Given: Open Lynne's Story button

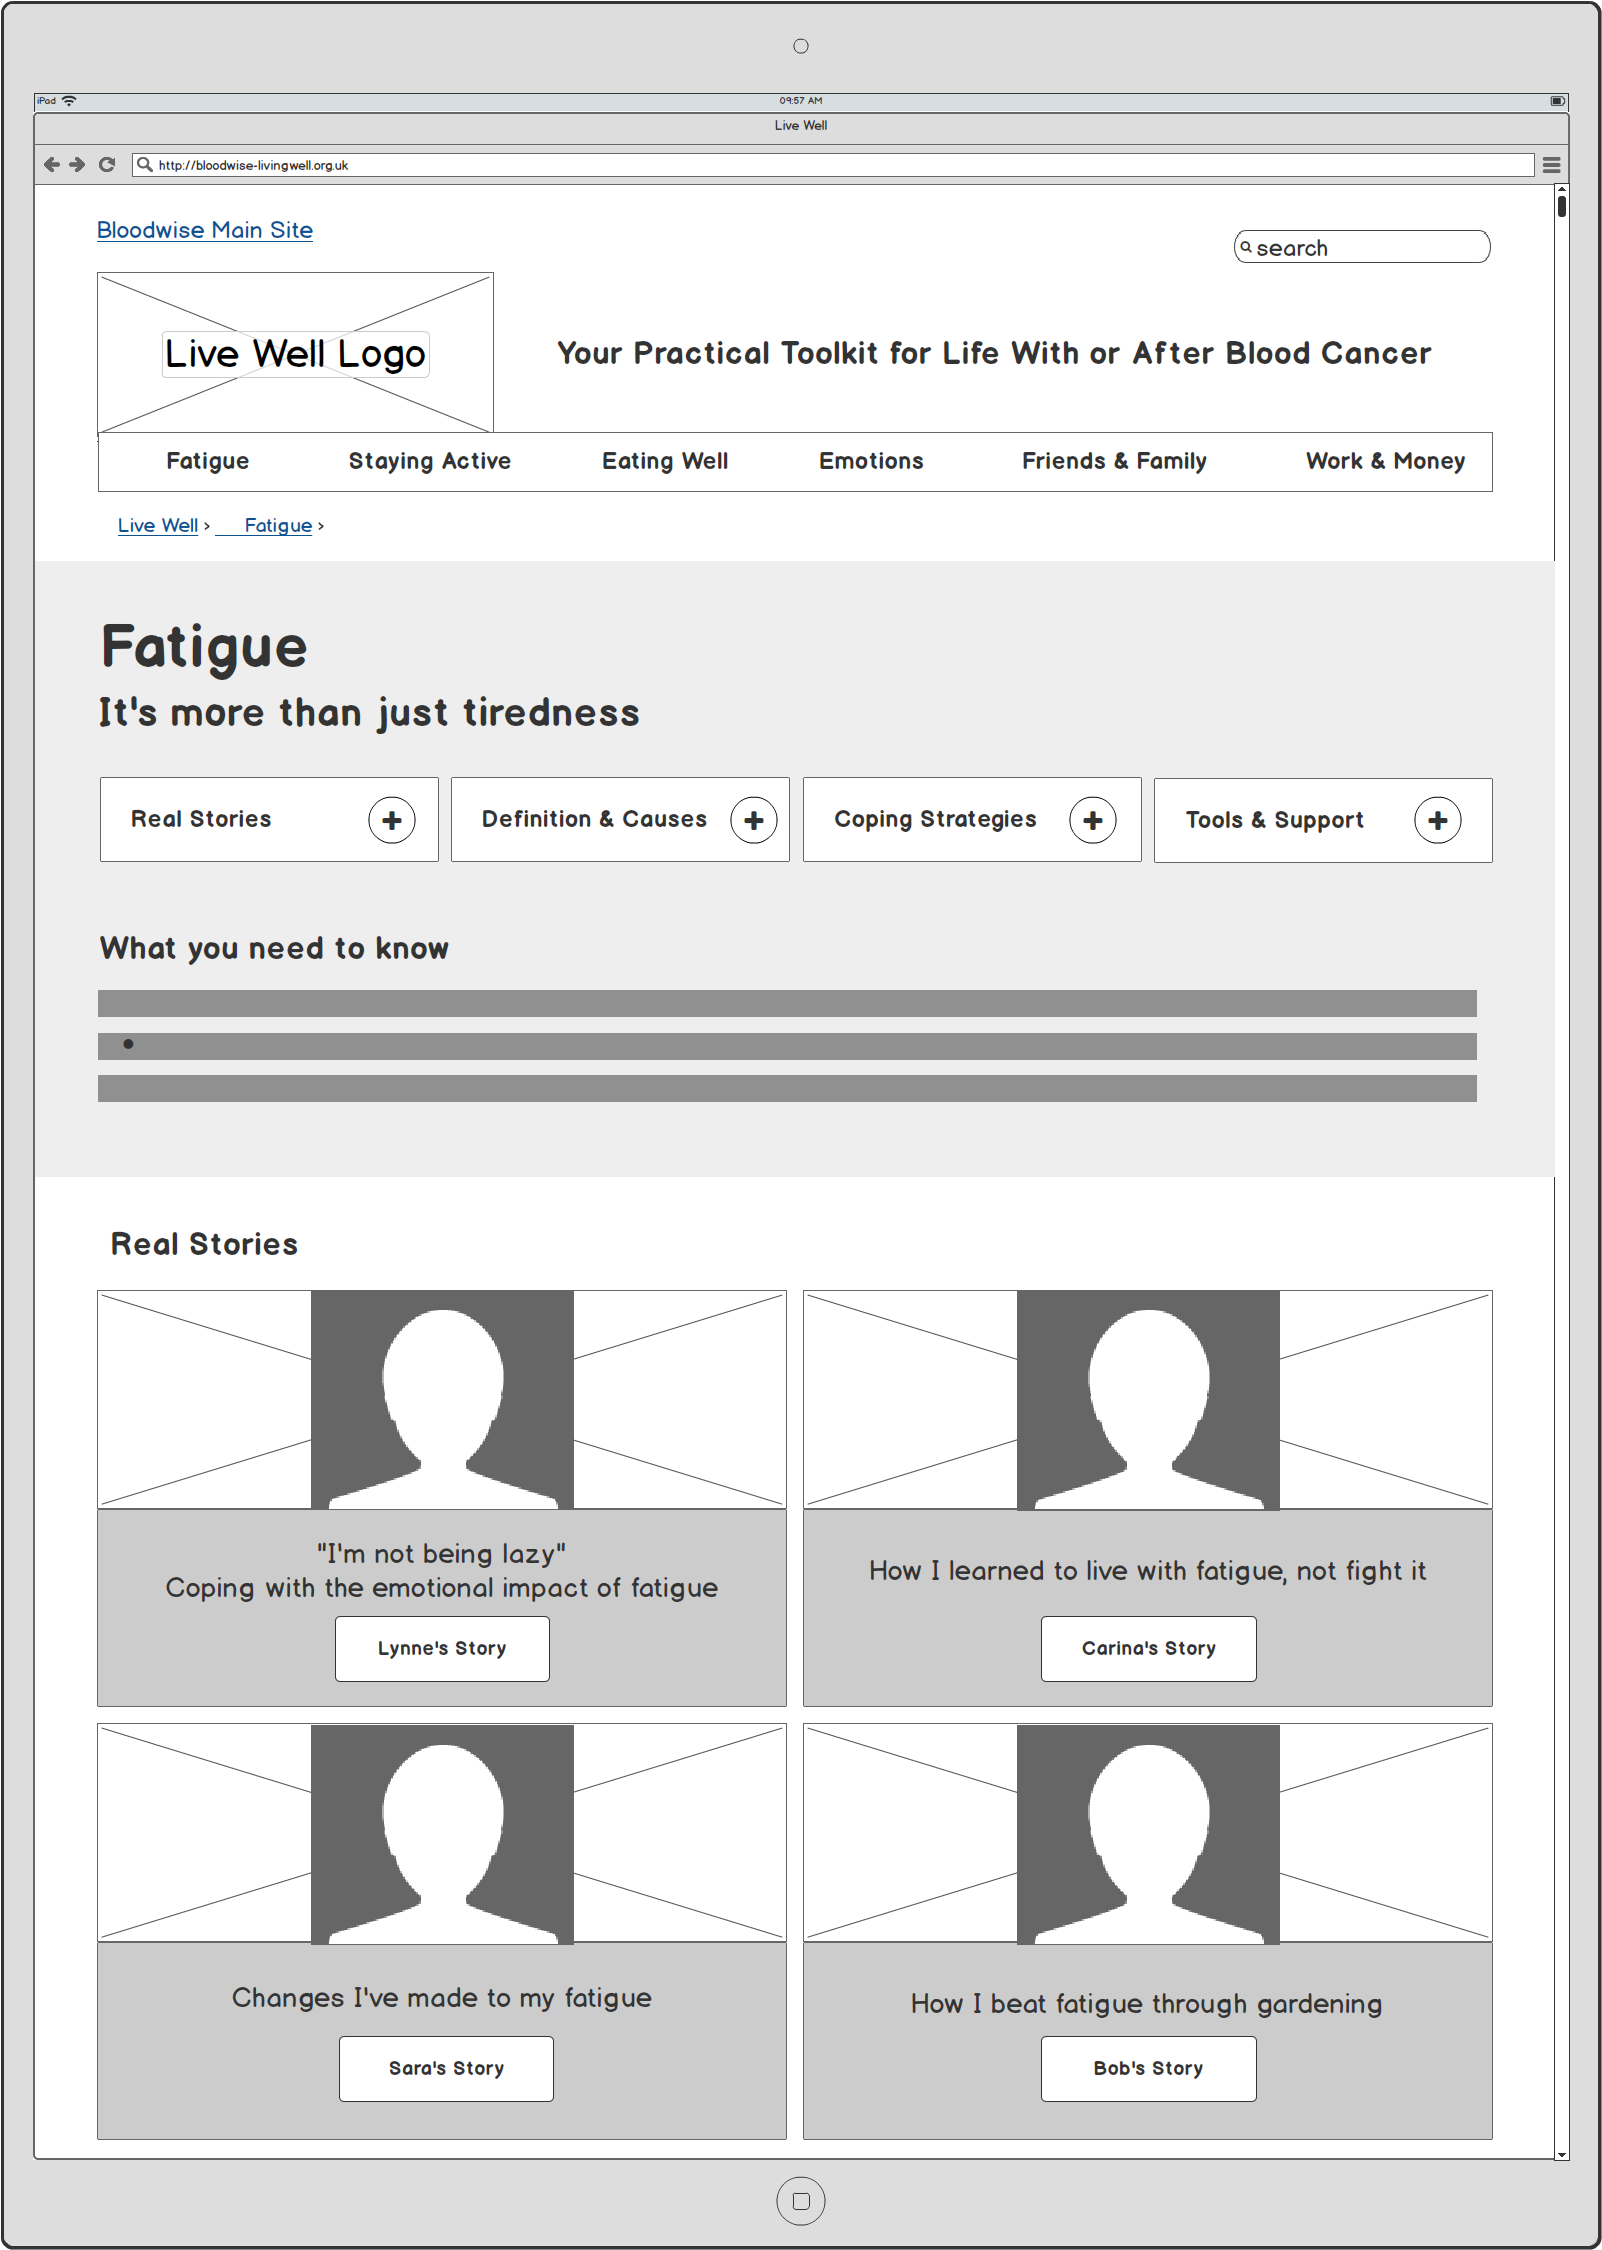Looking at the screenshot, I should tap(442, 1648).
